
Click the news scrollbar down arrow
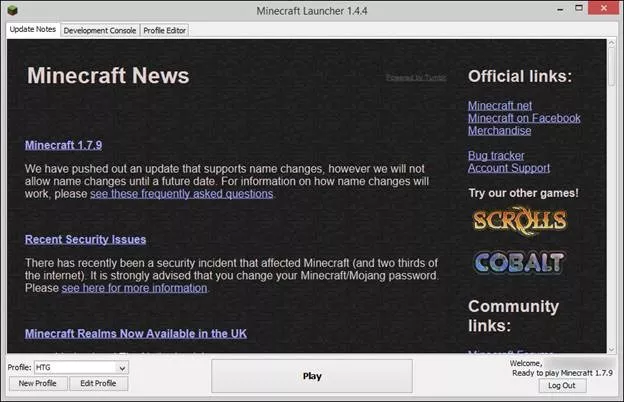pos(612,349)
